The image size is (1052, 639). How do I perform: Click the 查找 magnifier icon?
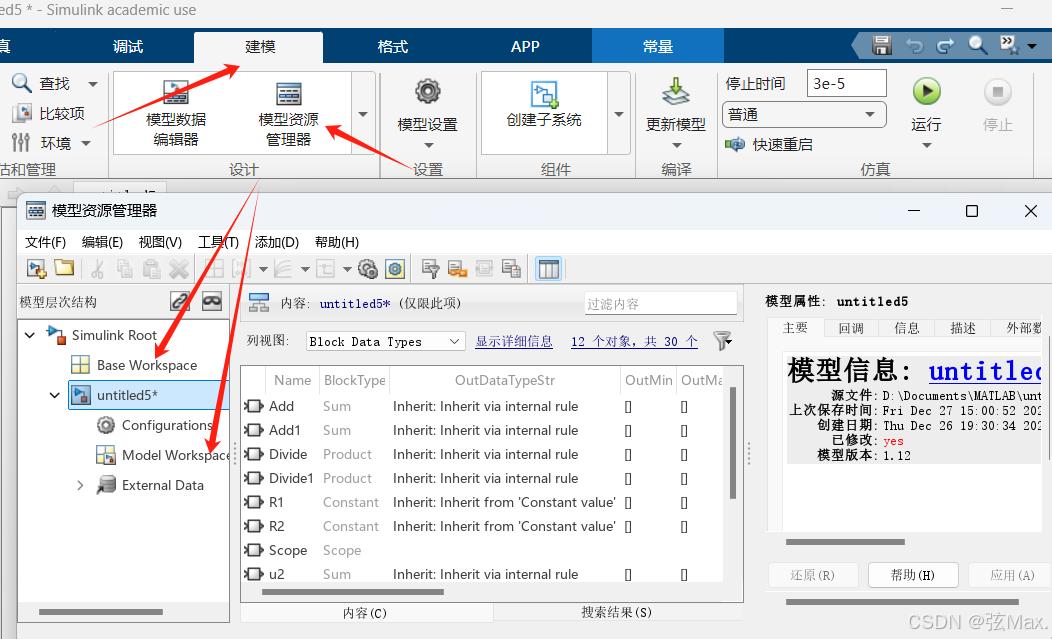tap(21, 83)
